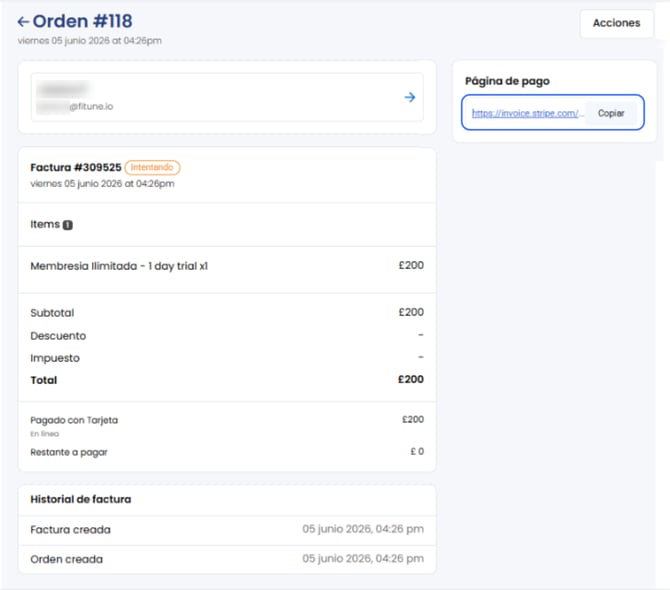Click the Página de pago heading
The width and height of the screenshot is (670, 590).
click(507, 81)
